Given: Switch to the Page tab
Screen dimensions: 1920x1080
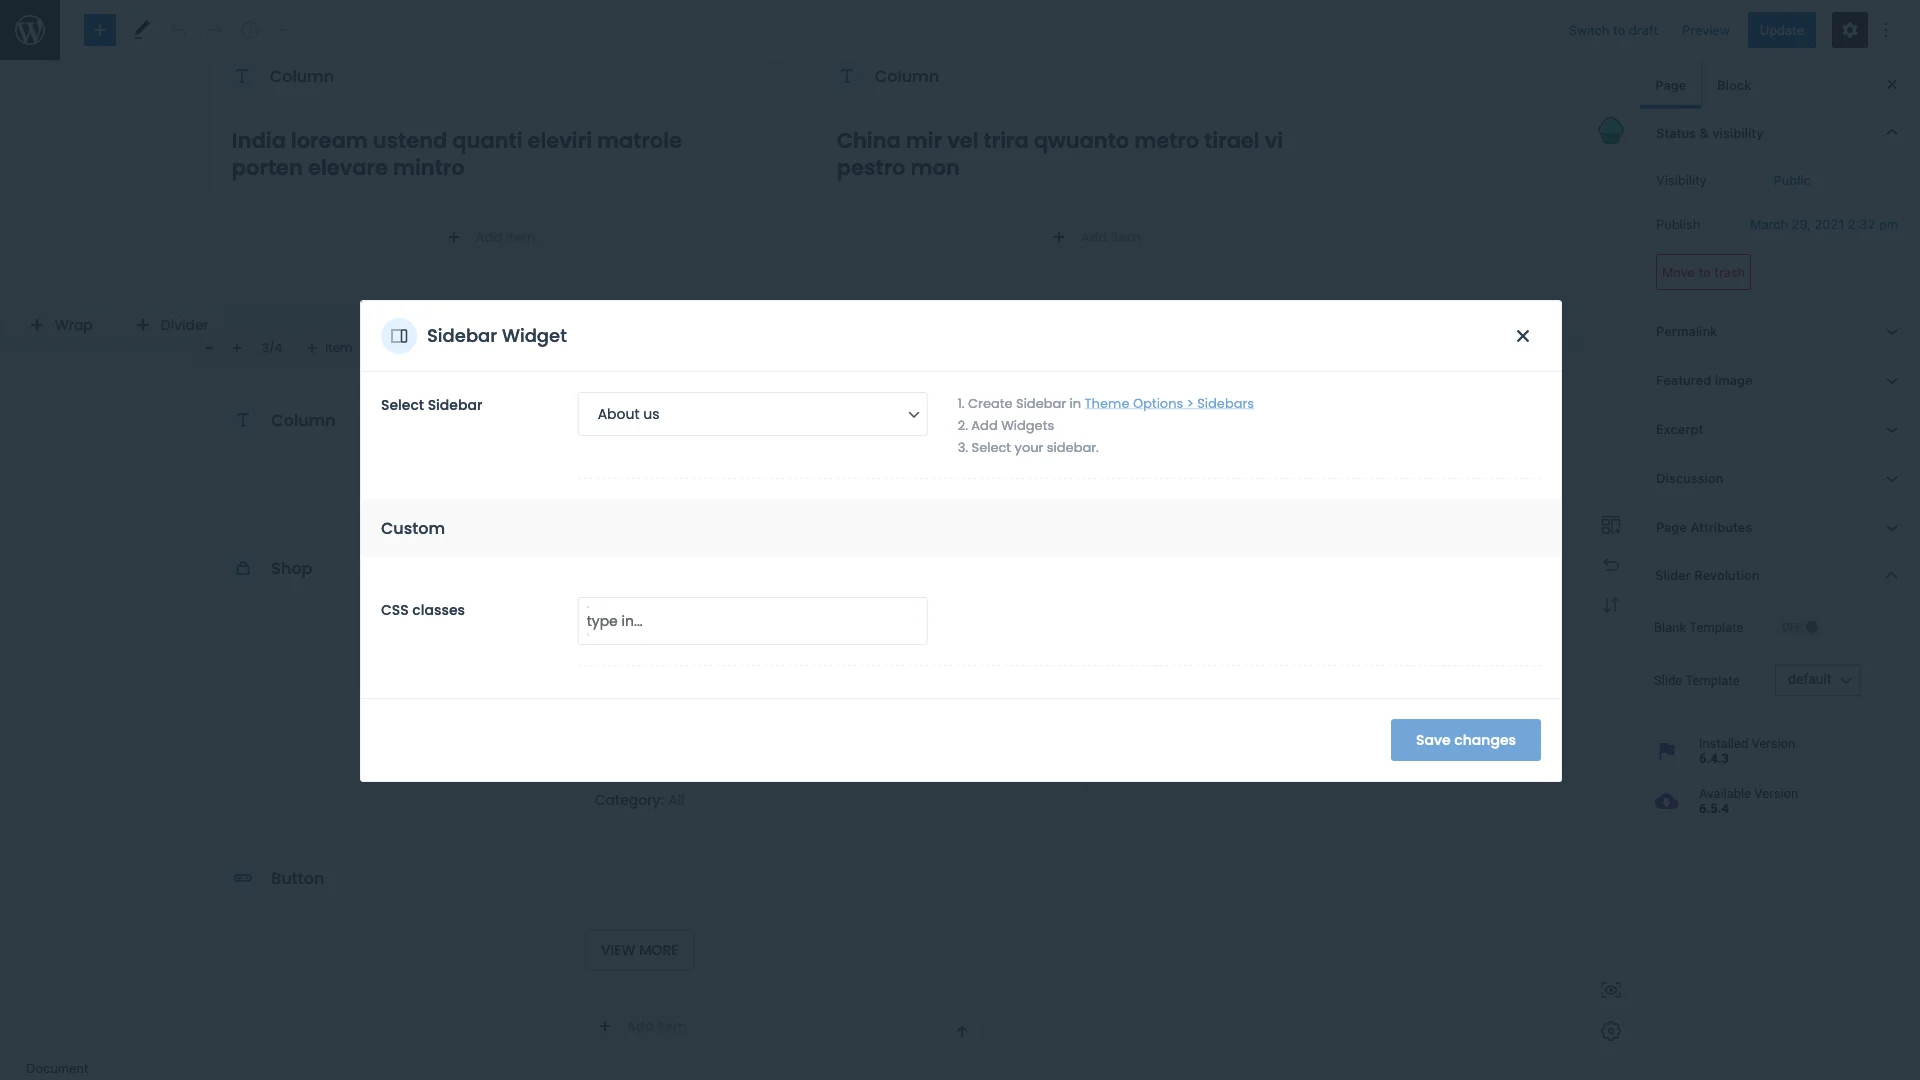Looking at the screenshot, I should [x=1669, y=85].
